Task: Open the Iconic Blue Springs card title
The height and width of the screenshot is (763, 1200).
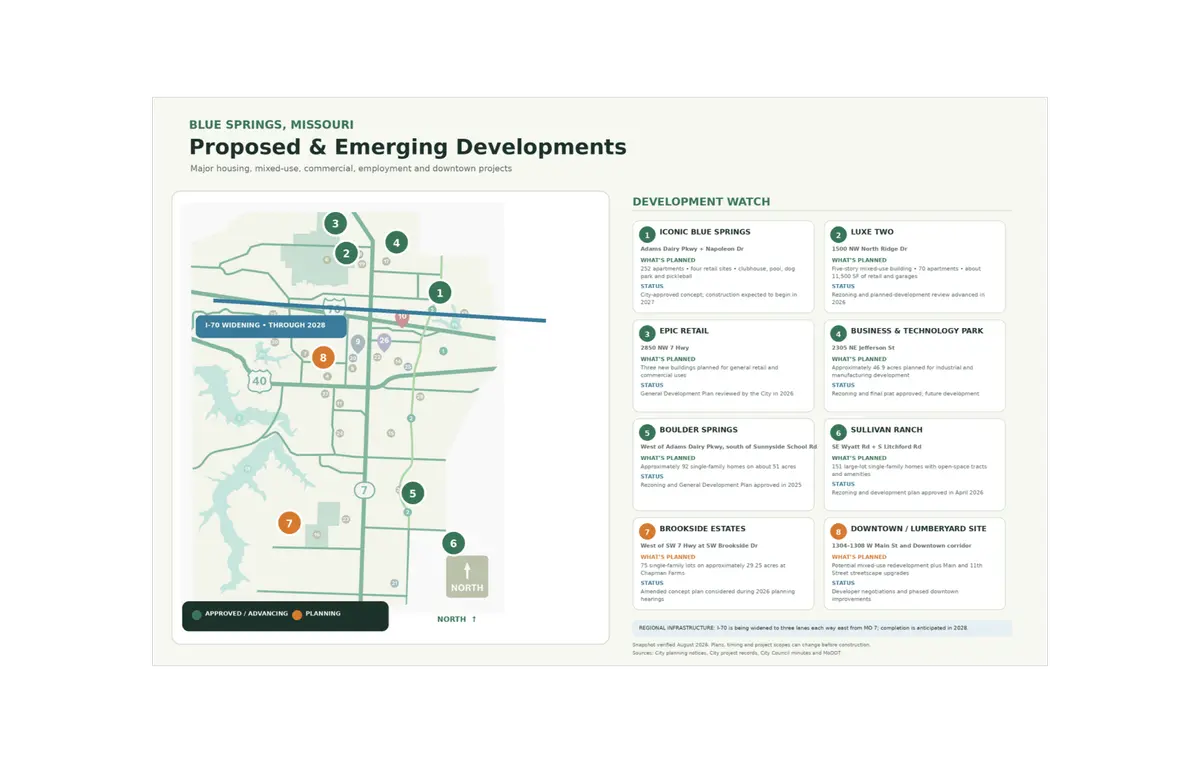Action: click(705, 232)
